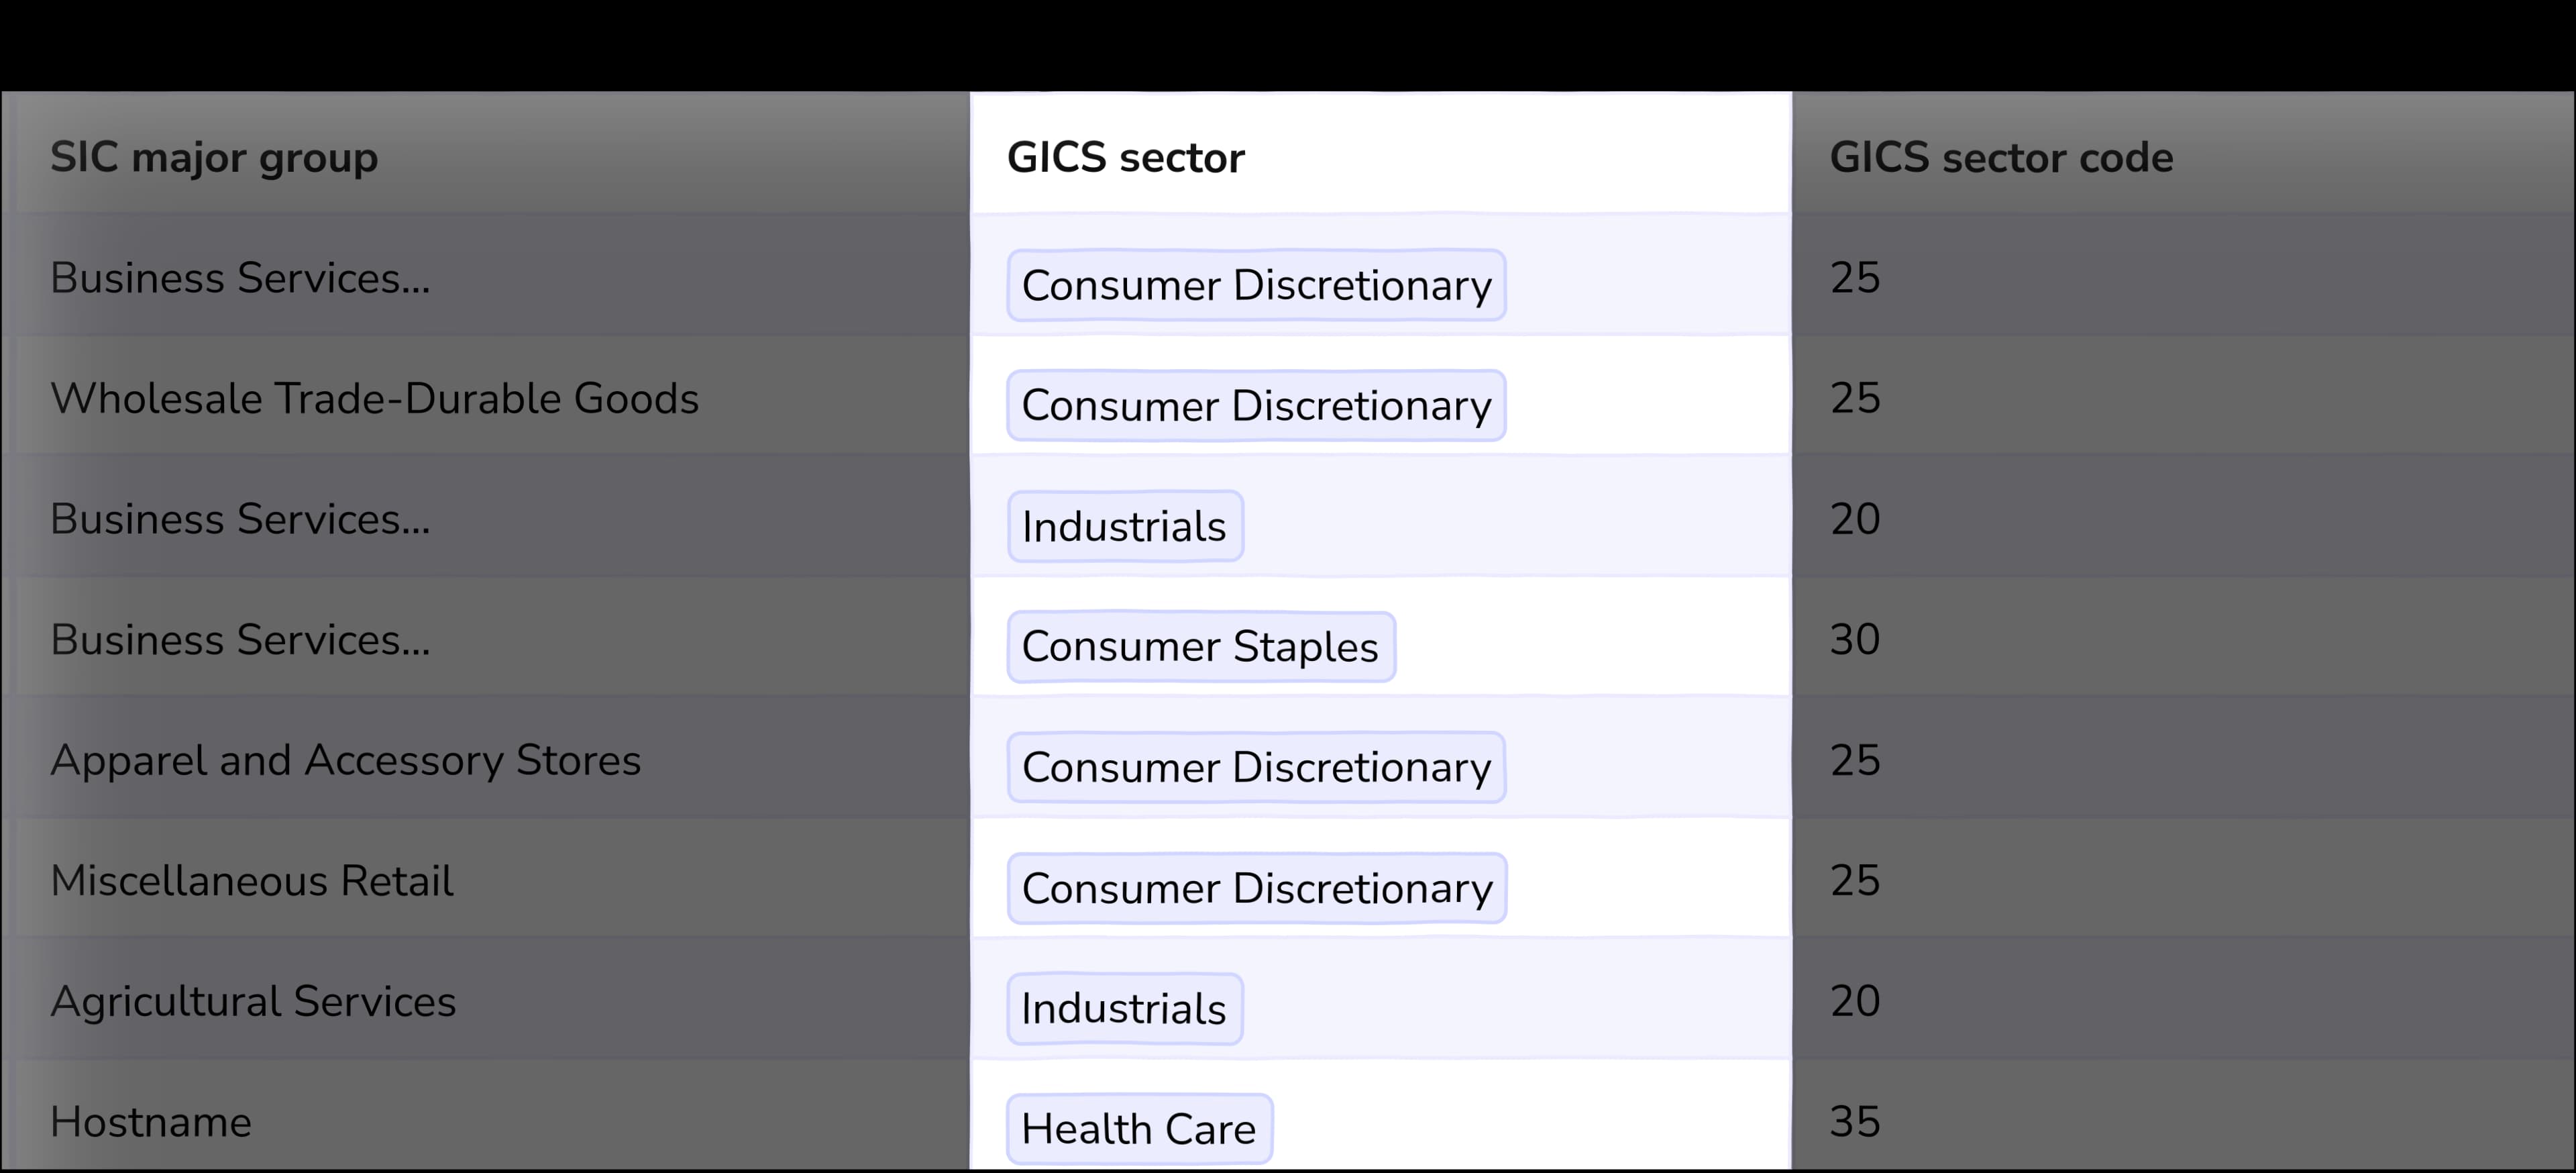Screen dimensions: 2576x1173
Task: Click sector code 20 in Agricultural Services row
Action: (x=1855, y=1001)
